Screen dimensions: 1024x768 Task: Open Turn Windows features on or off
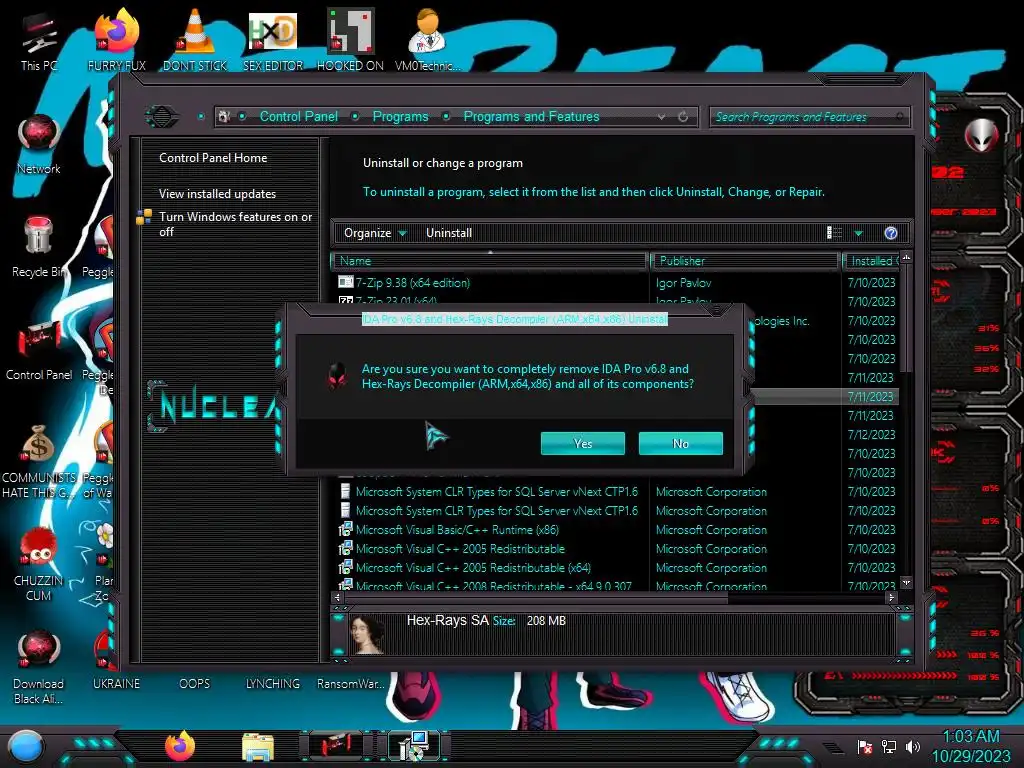(235, 224)
